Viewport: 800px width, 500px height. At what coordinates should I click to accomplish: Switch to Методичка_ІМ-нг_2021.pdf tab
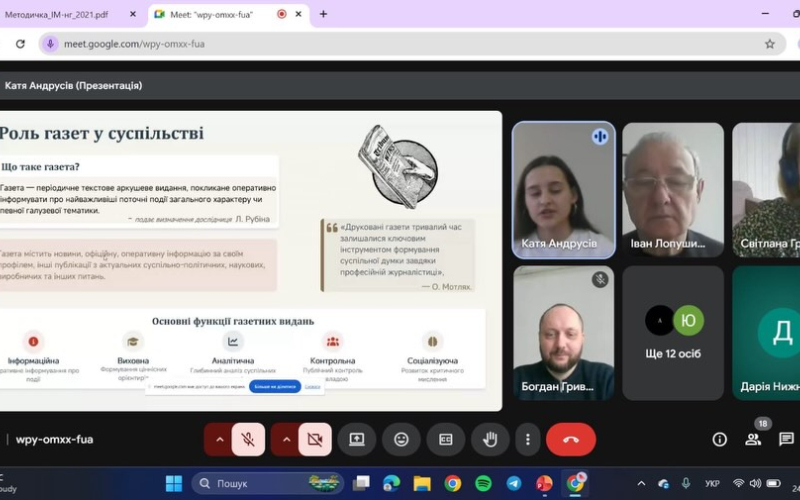coord(64,14)
